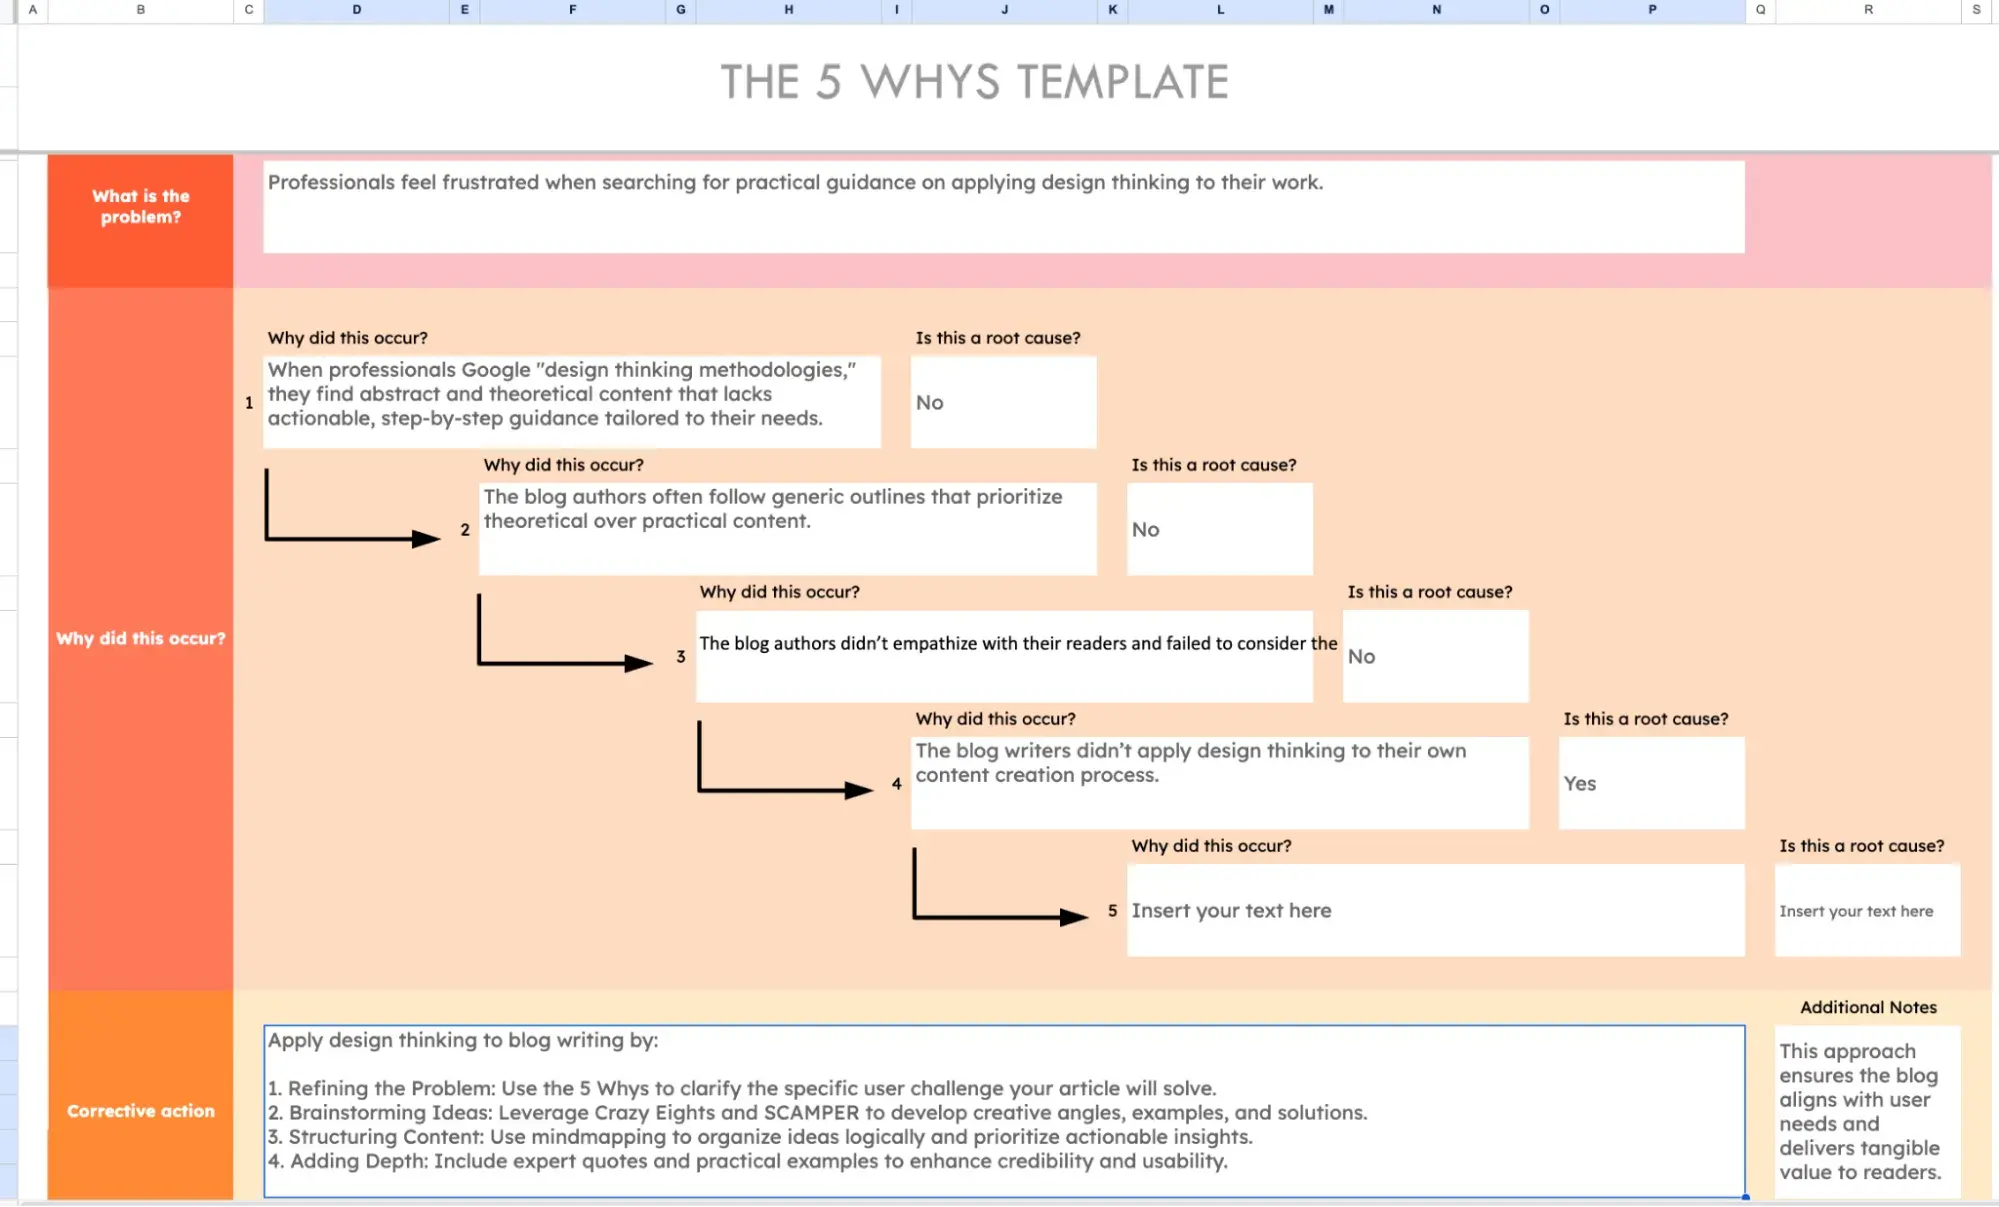This screenshot has height=1207, width=1999.
Task: Select column I header
Action: 897,10
